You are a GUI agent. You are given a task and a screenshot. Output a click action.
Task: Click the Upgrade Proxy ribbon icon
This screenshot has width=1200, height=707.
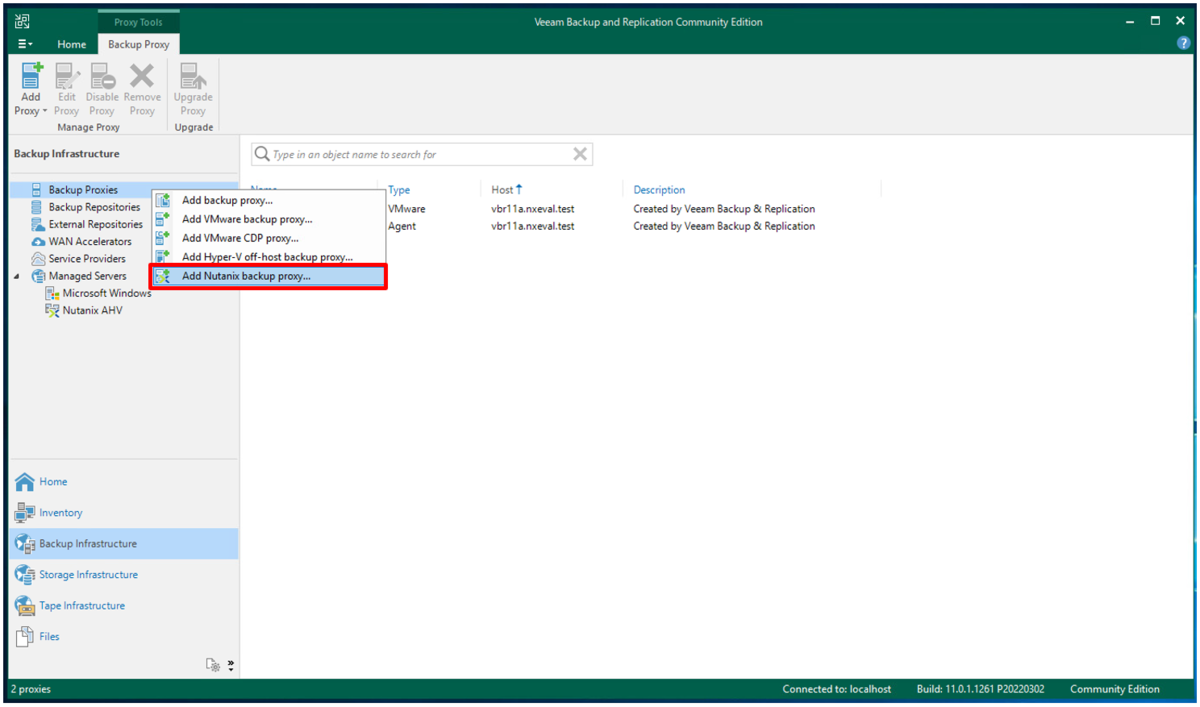[193, 76]
